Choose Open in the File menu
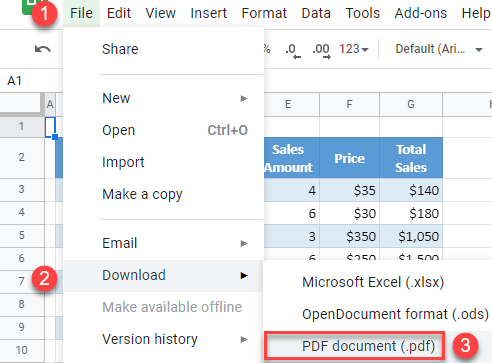 click(x=164, y=130)
